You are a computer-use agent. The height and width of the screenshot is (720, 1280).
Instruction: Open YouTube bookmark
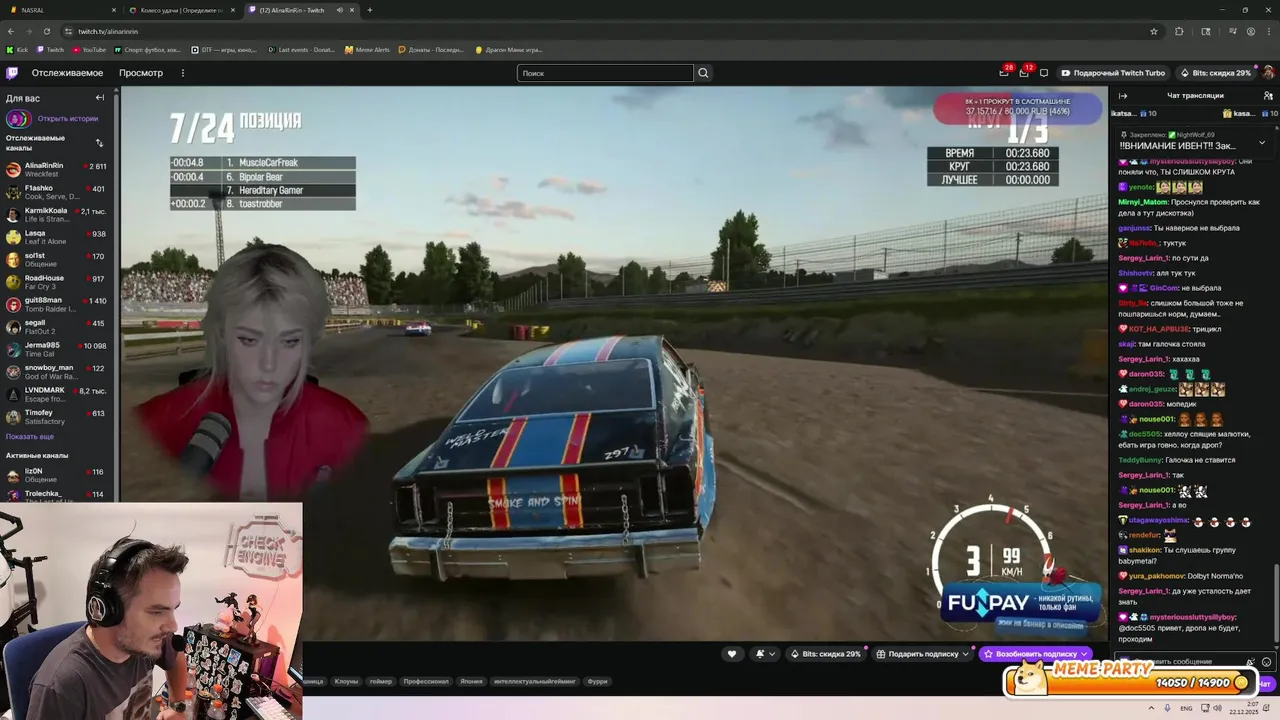[89, 49]
